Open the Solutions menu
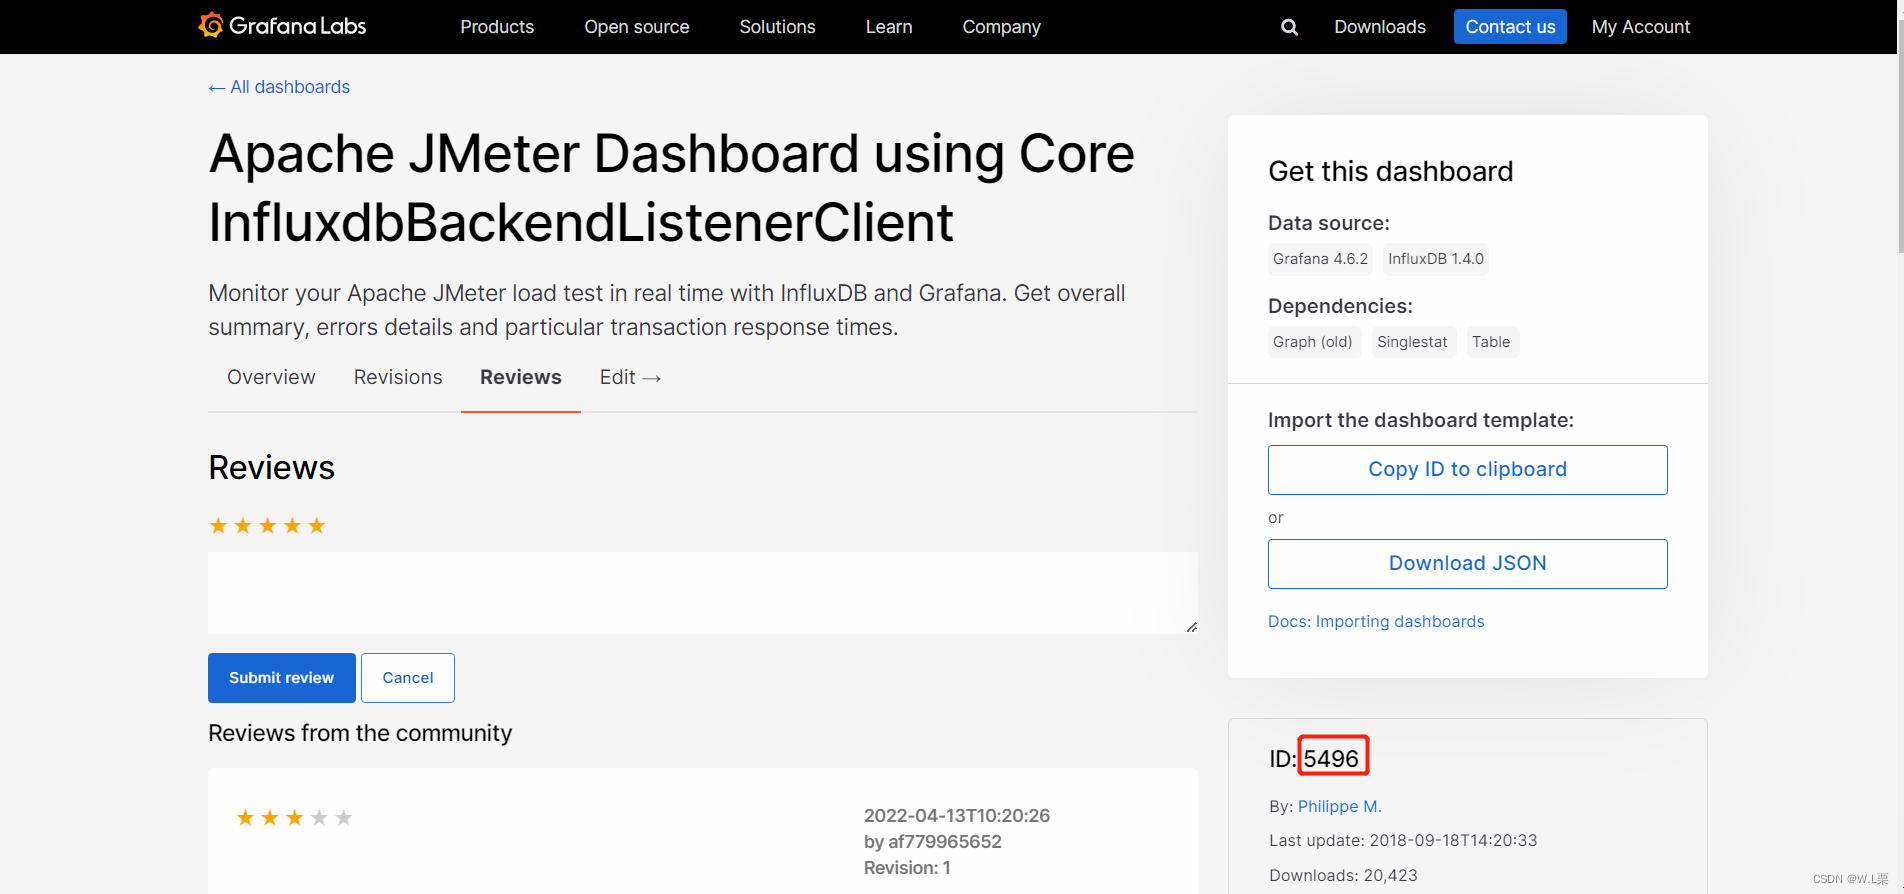This screenshot has height=894, width=1904. 778,27
